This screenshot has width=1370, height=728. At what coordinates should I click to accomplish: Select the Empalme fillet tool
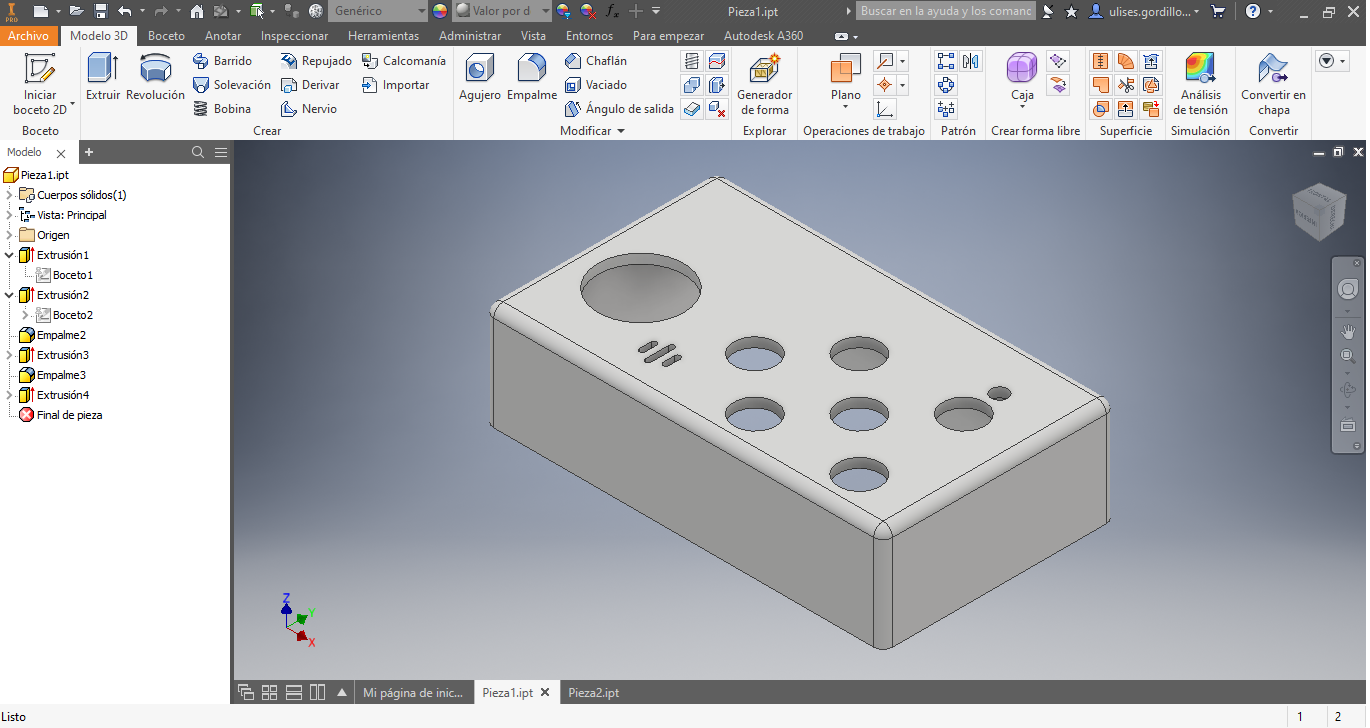click(x=532, y=78)
